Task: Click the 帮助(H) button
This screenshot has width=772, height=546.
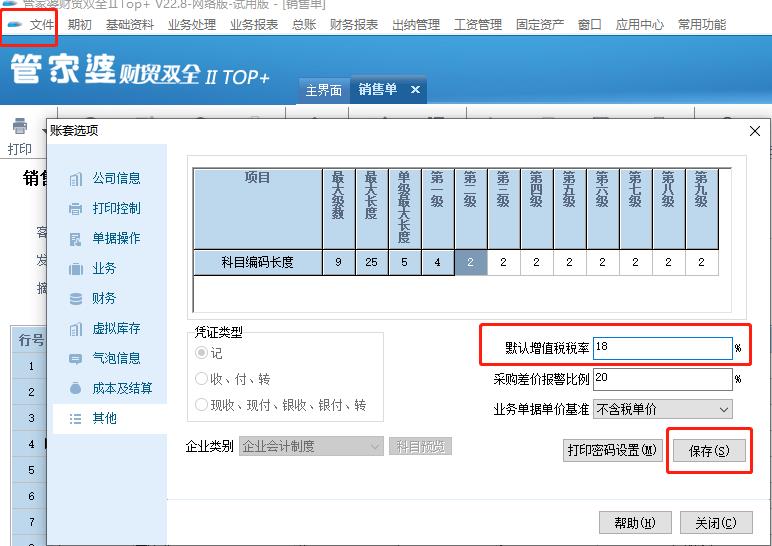Action: (x=635, y=523)
